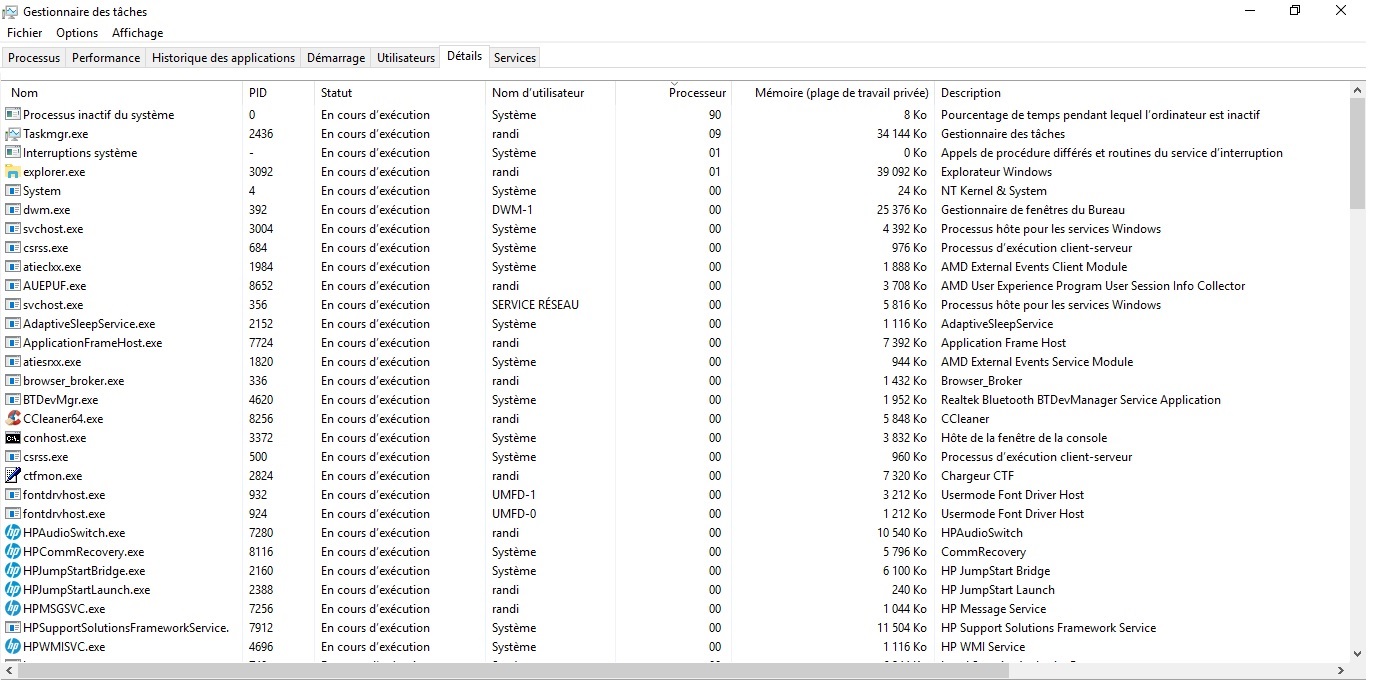The width and height of the screenshot is (1374, 686).
Task: Sort by the Processeur column header
Action: (x=696, y=93)
